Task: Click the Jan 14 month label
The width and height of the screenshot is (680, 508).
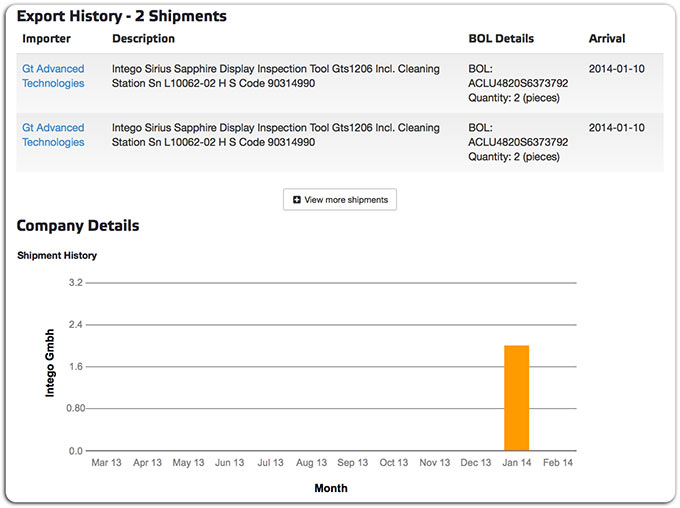Action: (x=517, y=463)
